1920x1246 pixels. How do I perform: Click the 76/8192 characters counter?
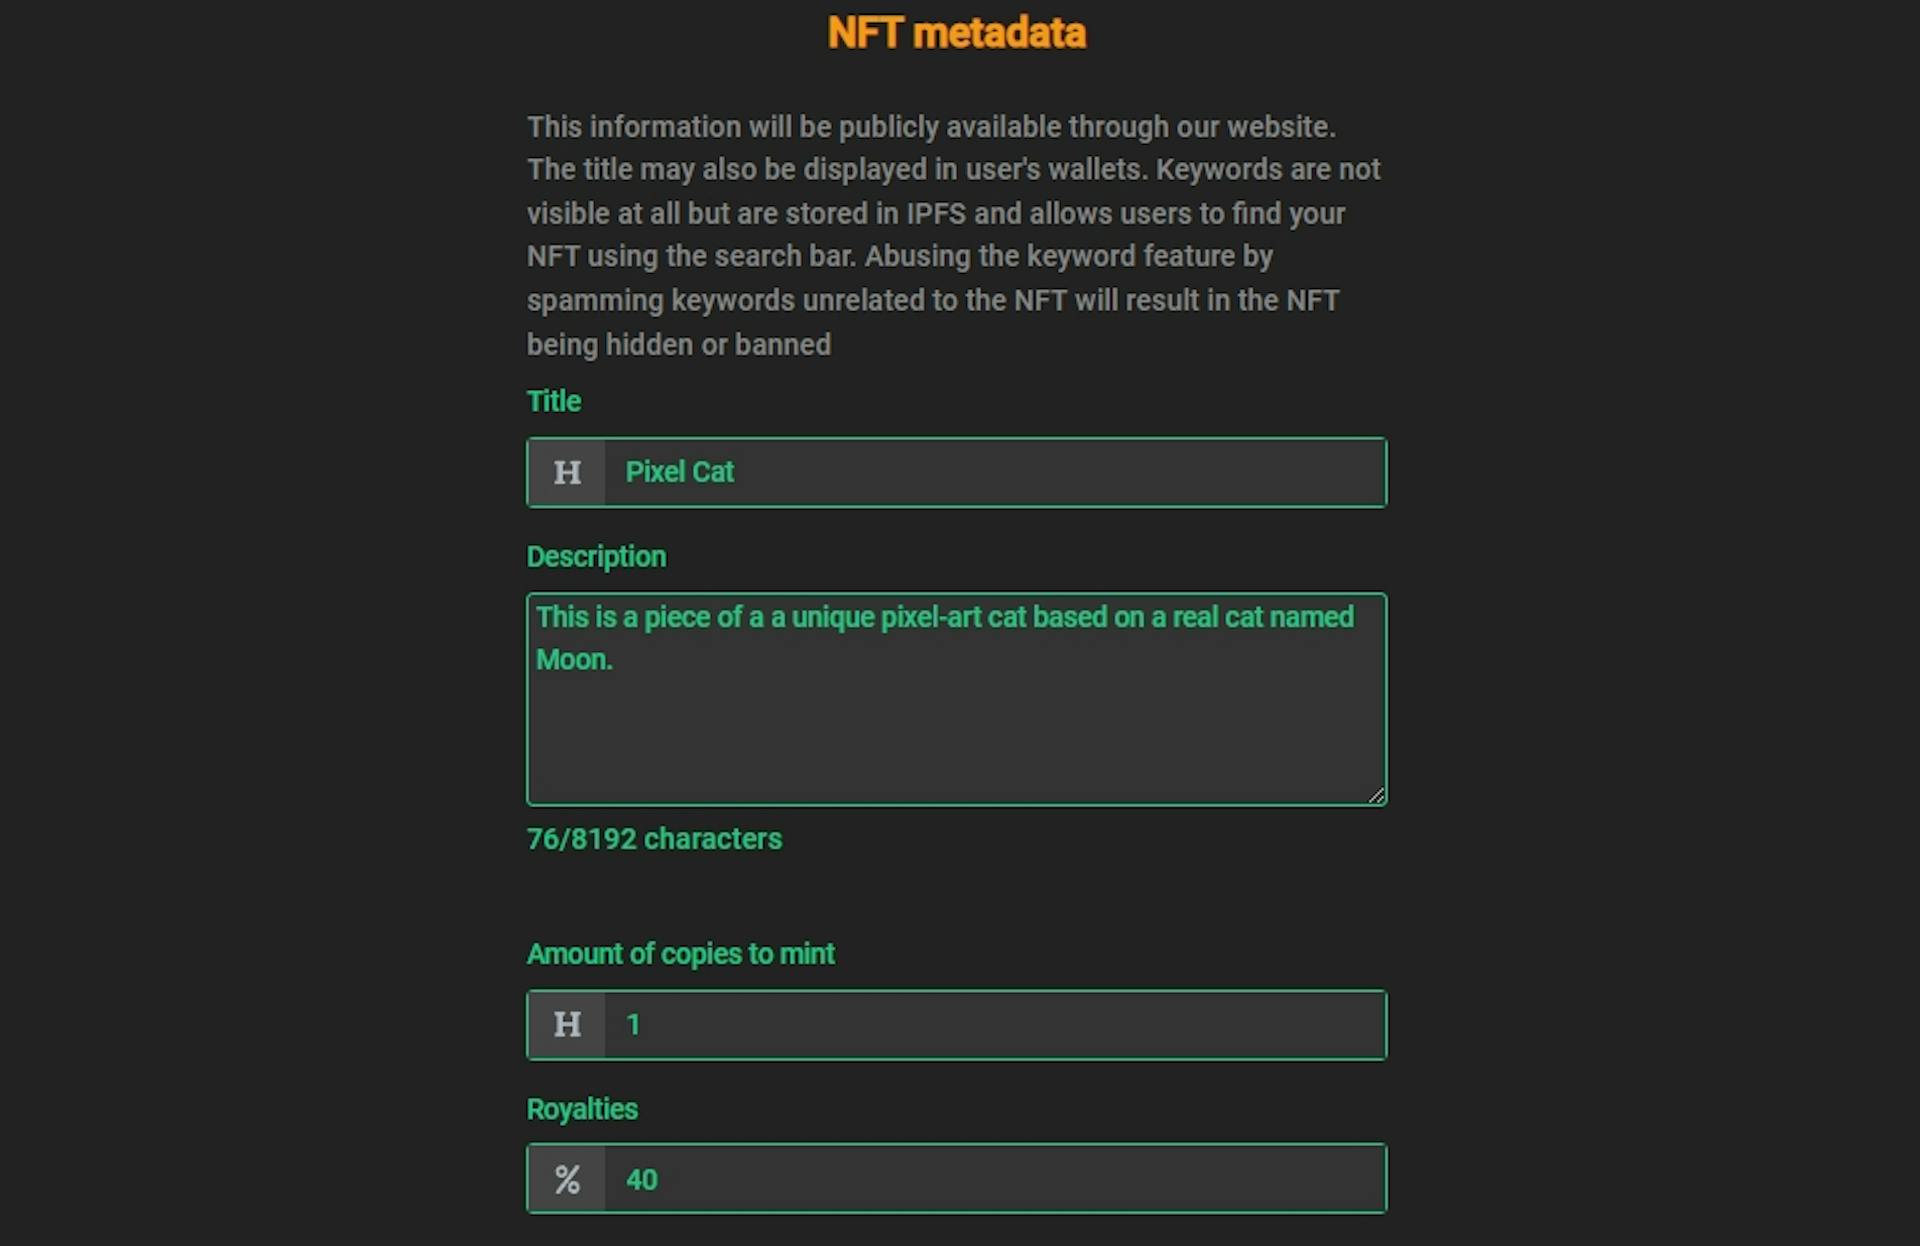click(654, 839)
